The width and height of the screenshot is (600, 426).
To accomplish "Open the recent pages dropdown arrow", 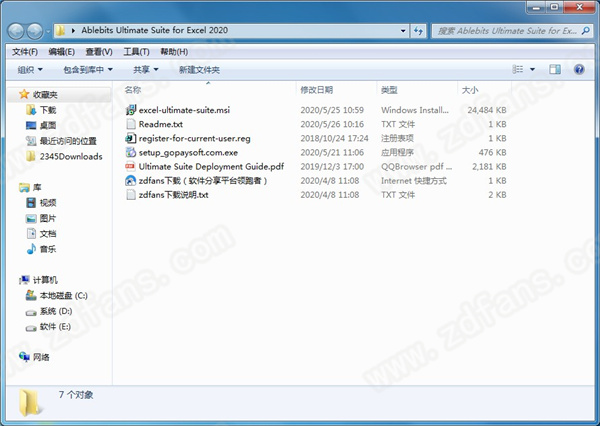I will tap(48, 31).
